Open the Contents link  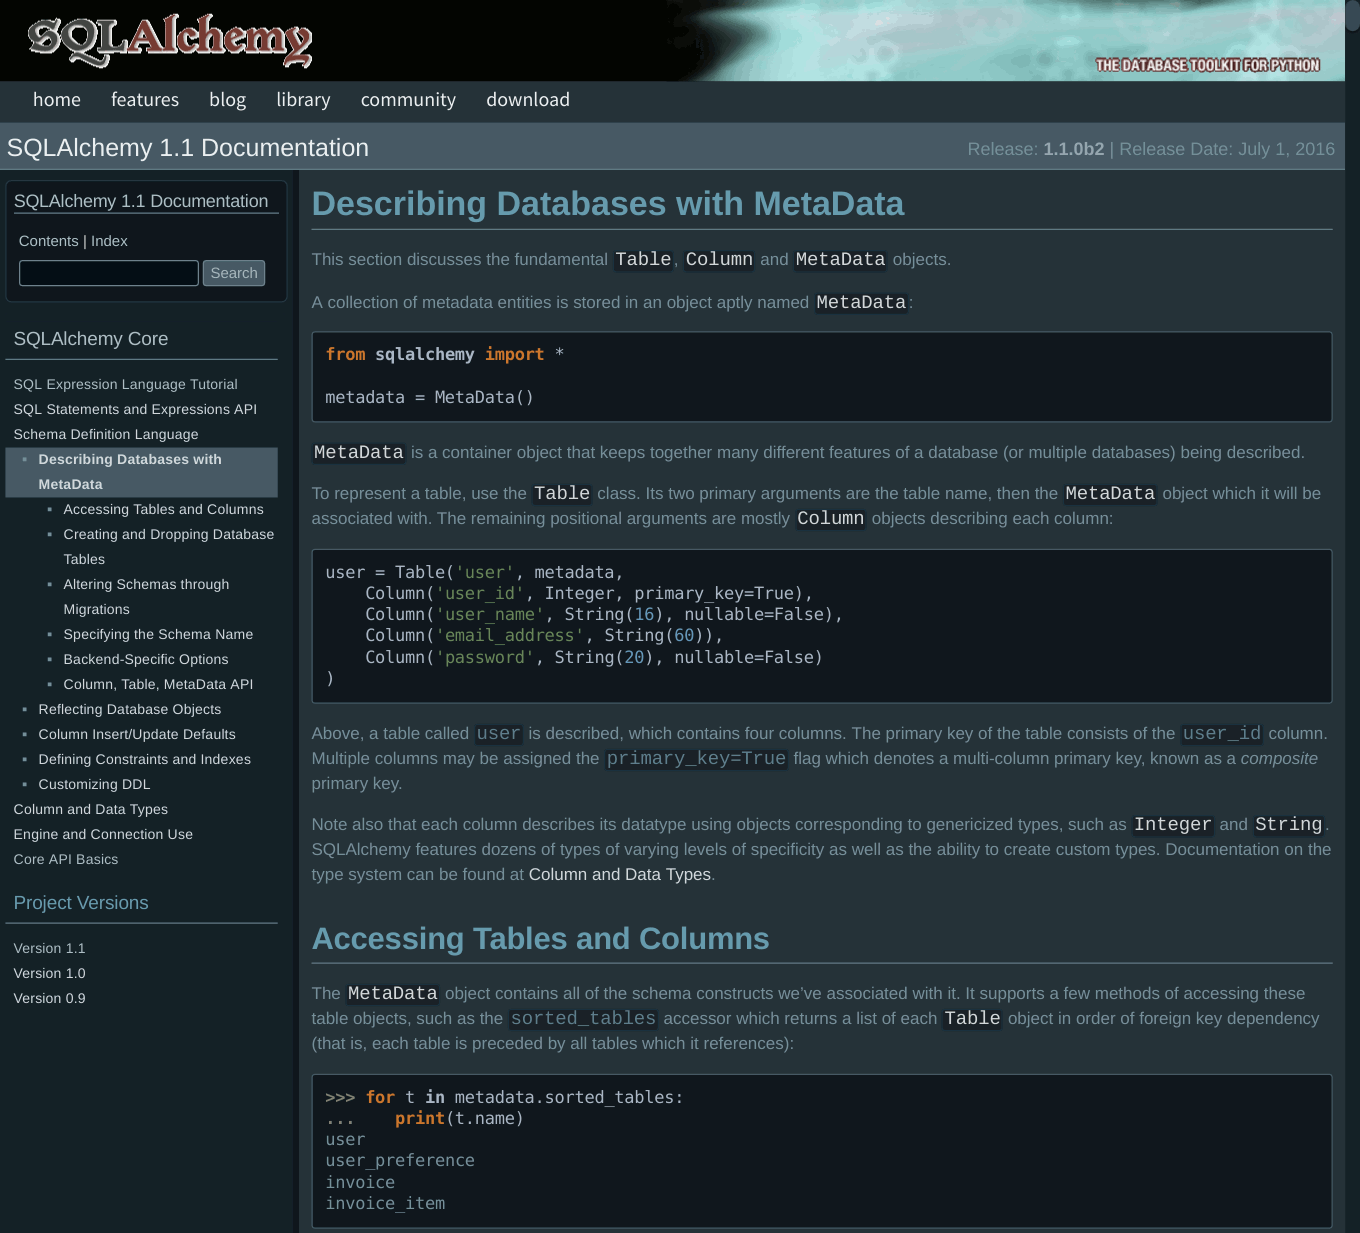coord(48,241)
